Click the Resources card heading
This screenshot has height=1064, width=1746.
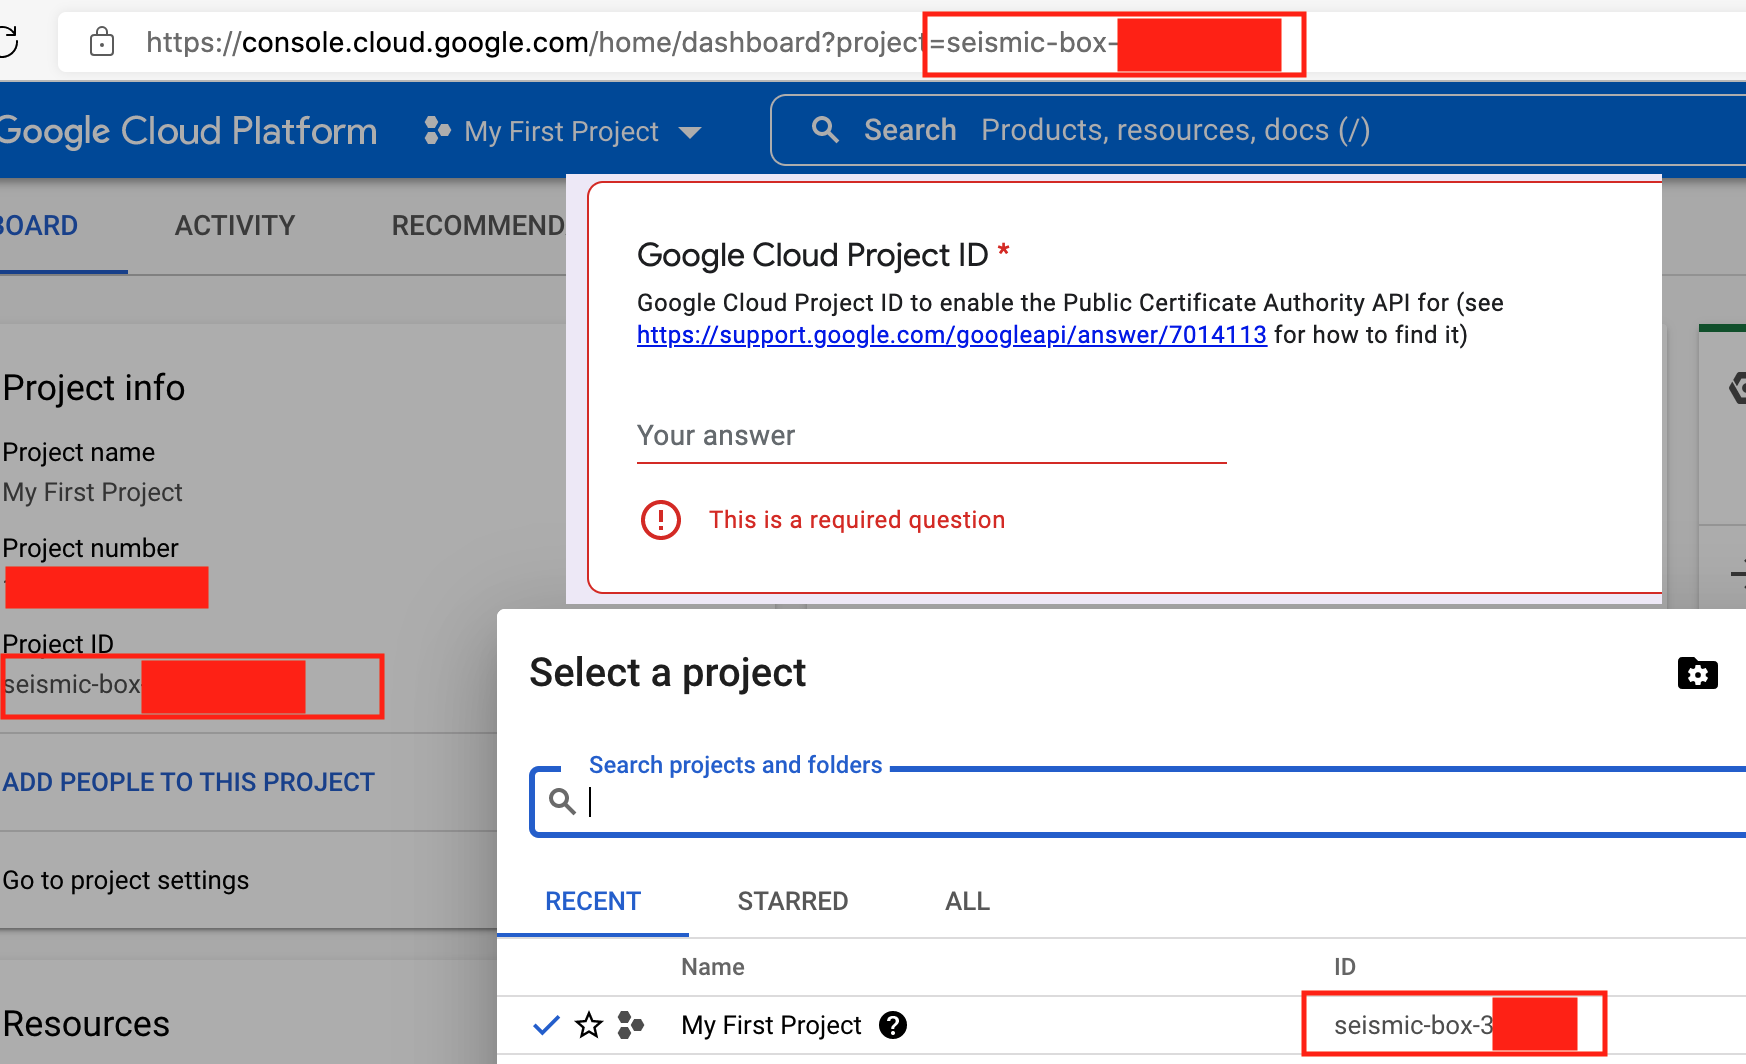(x=86, y=1024)
